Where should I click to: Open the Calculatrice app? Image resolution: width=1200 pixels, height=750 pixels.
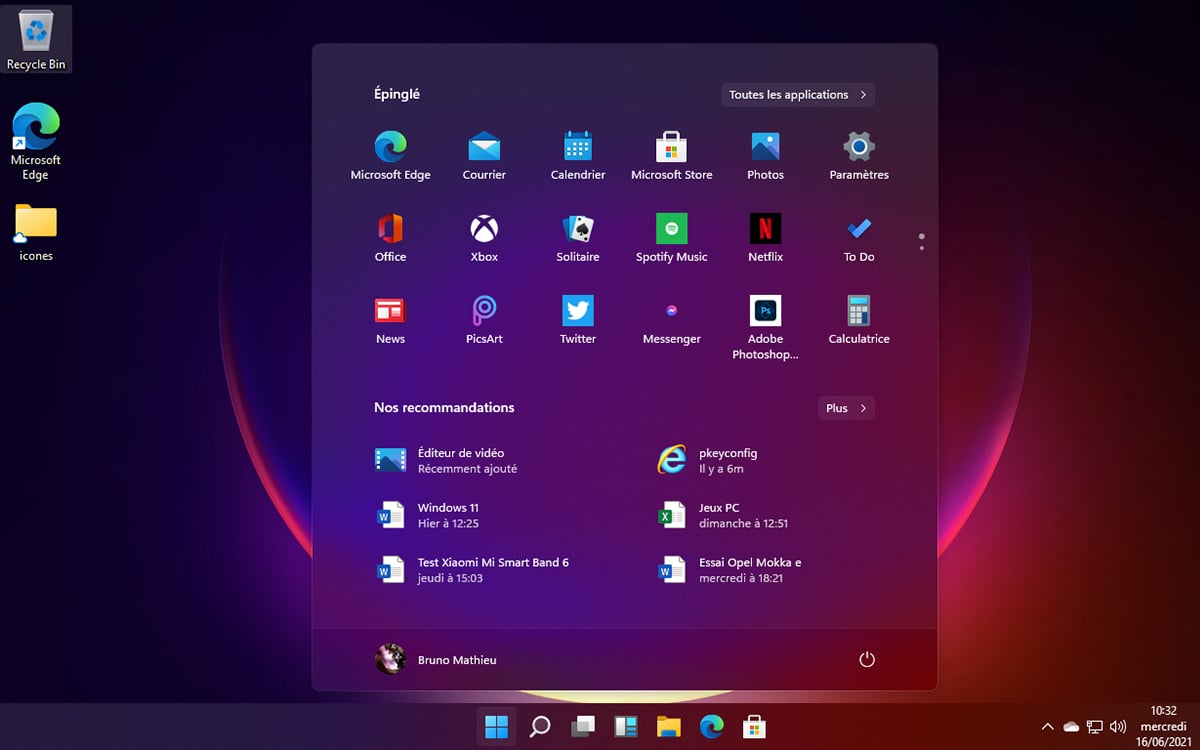click(x=858, y=311)
